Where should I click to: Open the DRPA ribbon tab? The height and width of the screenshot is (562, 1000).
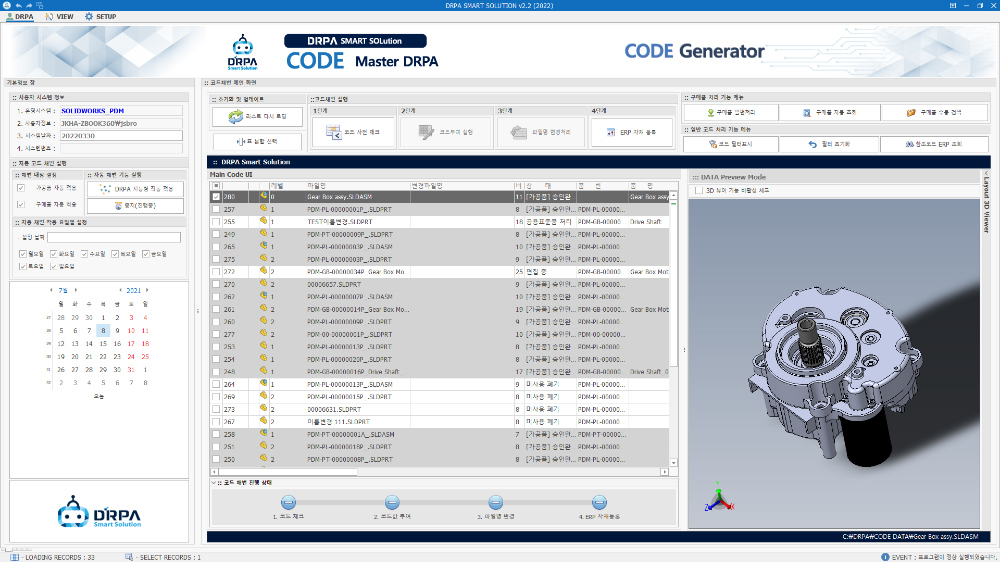click(x=20, y=17)
